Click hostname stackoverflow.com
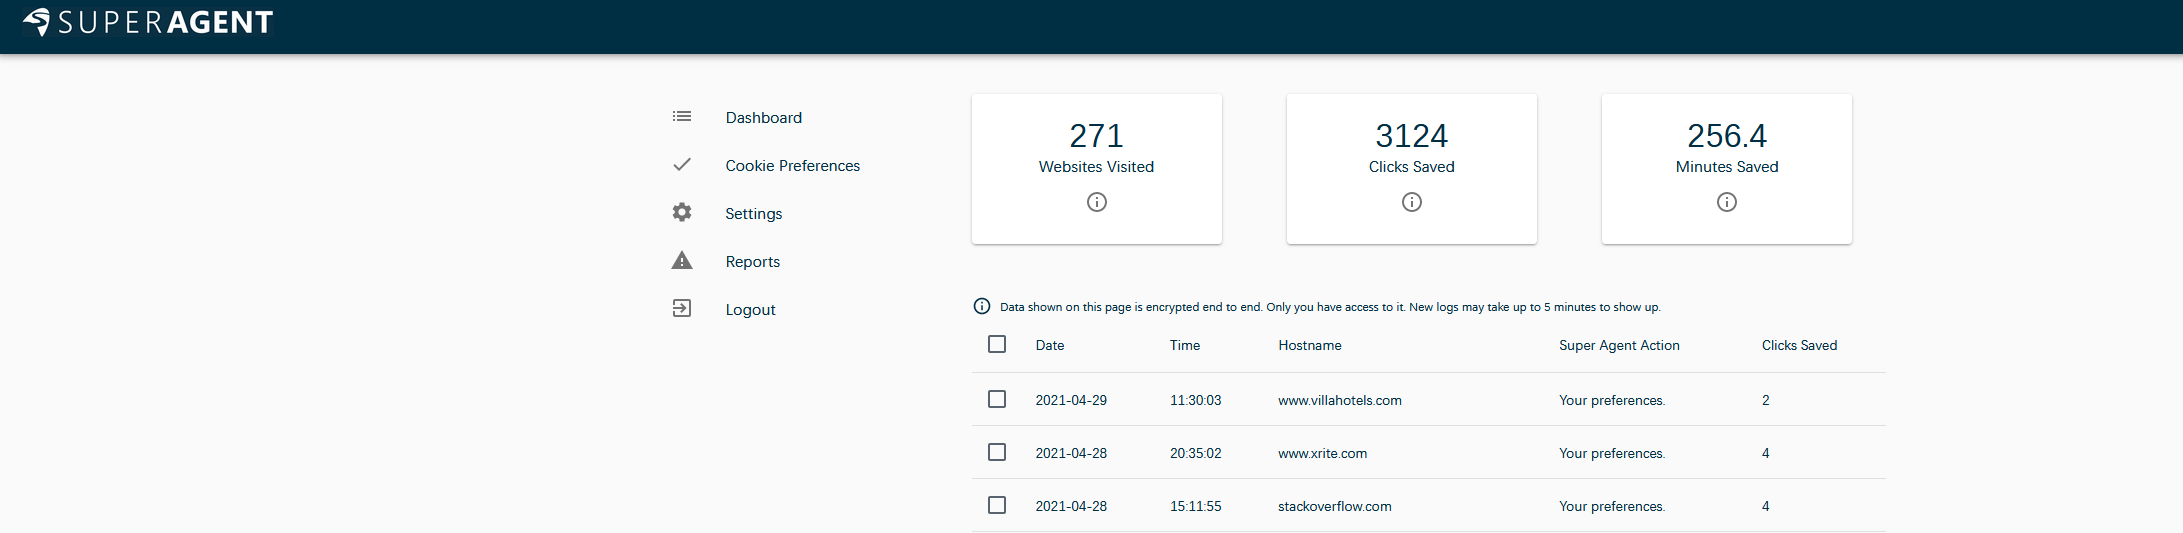 click(x=1335, y=506)
